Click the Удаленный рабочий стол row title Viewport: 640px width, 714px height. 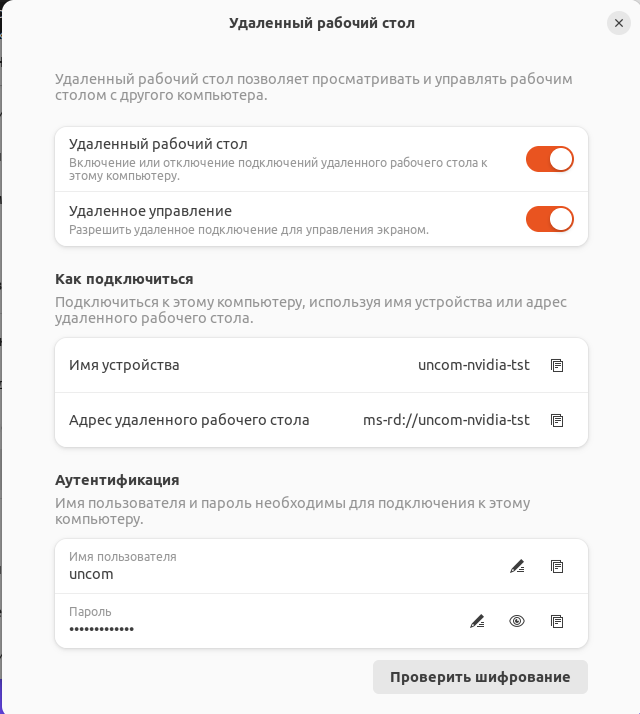point(158,144)
